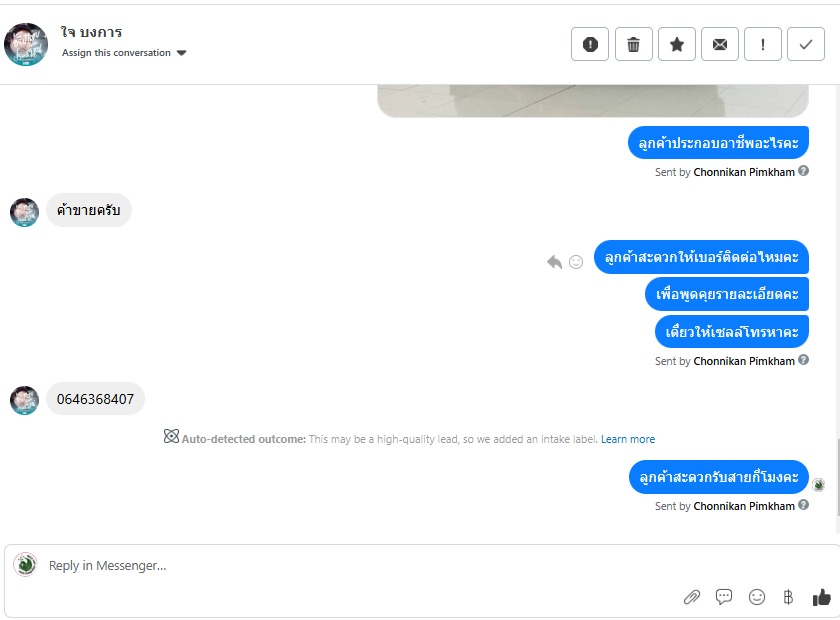Attach a file with paperclip icon
The height and width of the screenshot is (620, 840).
692,597
